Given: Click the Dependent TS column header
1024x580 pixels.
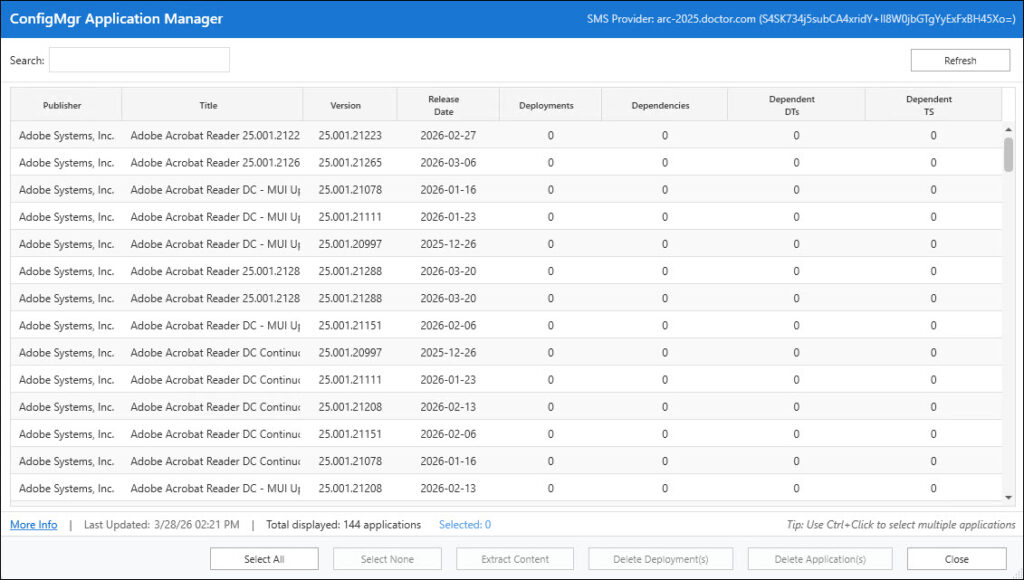Looking at the screenshot, I should pos(928,105).
